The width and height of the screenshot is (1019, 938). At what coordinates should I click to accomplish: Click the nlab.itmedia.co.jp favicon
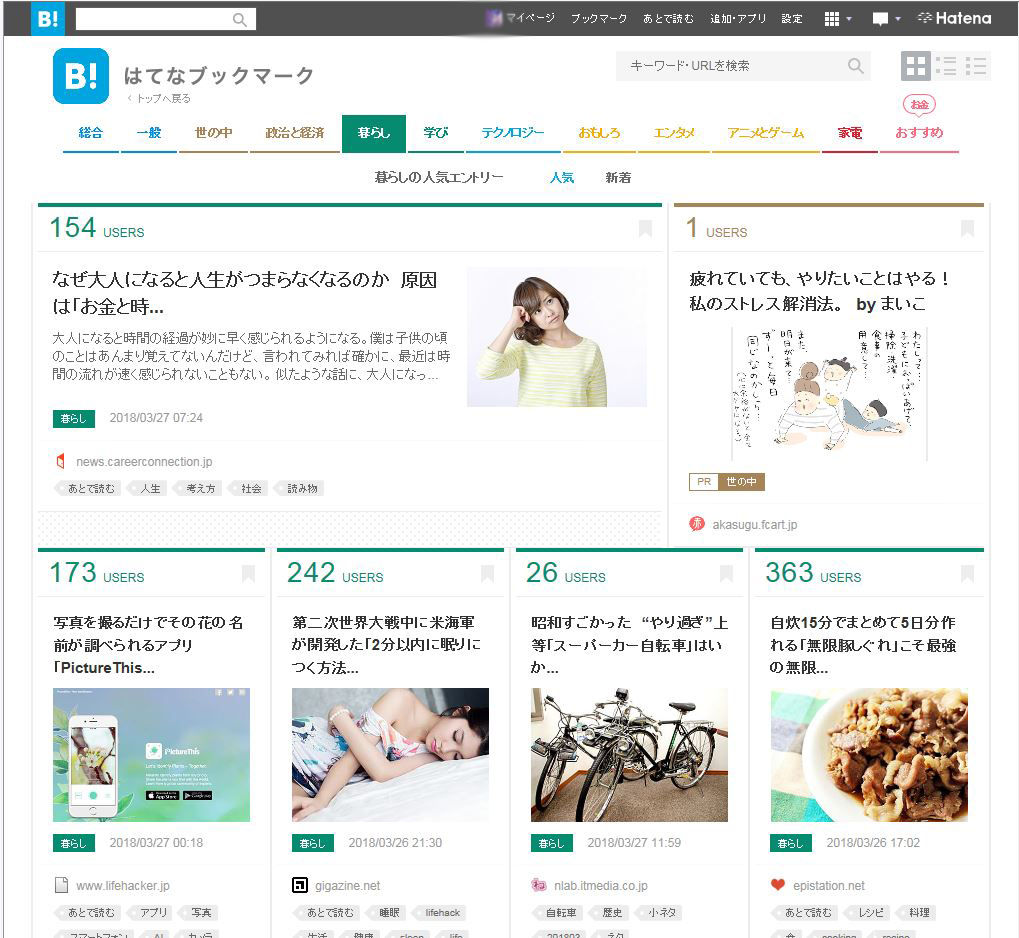click(539, 885)
